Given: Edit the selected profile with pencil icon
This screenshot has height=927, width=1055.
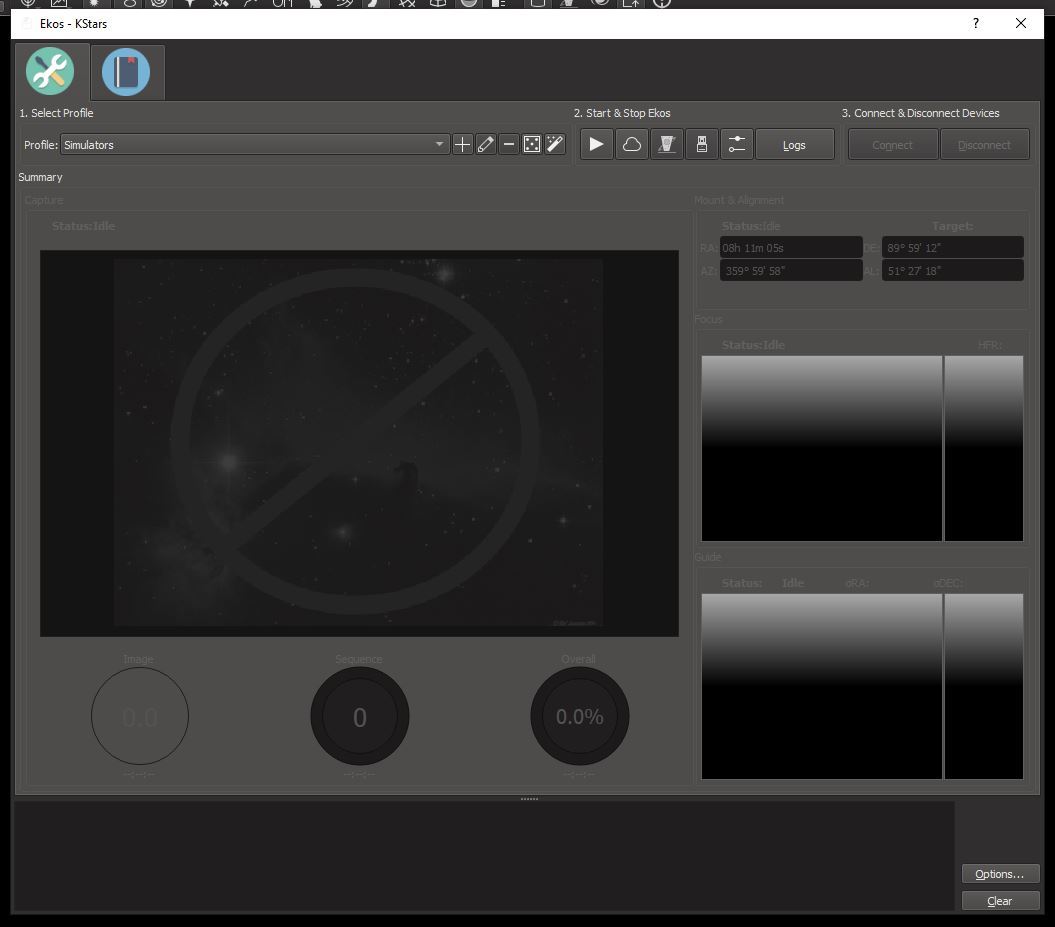Looking at the screenshot, I should pyautogui.click(x=486, y=145).
